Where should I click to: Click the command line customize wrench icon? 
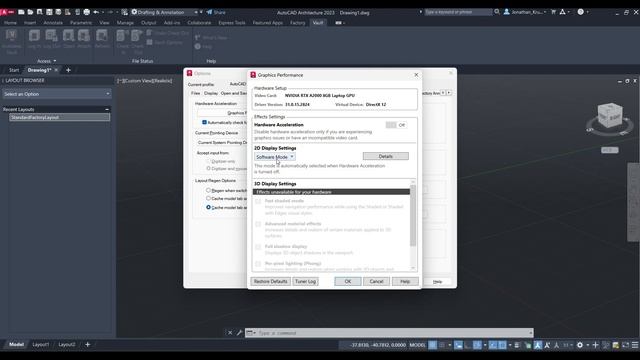[240, 333]
